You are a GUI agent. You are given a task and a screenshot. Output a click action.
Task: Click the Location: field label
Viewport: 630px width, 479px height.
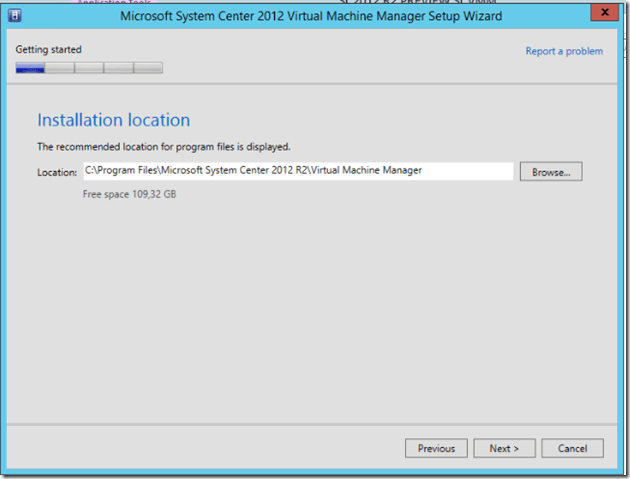tap(57, 172)
